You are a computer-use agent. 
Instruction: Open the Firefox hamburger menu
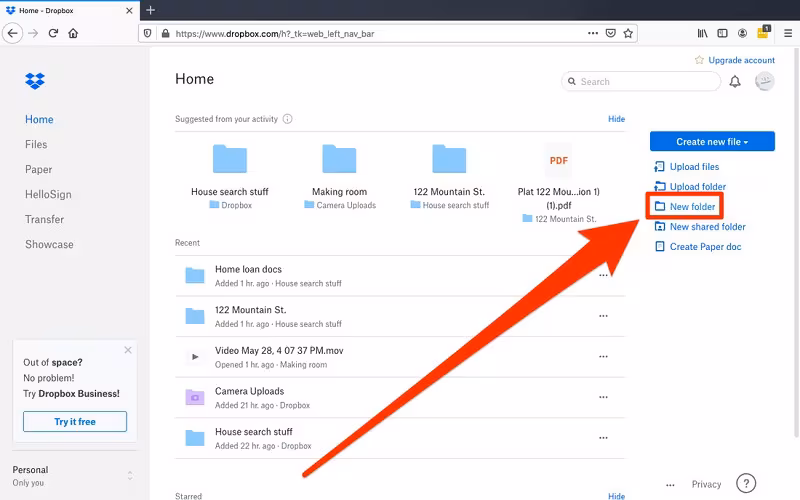(x=788, y=33)
